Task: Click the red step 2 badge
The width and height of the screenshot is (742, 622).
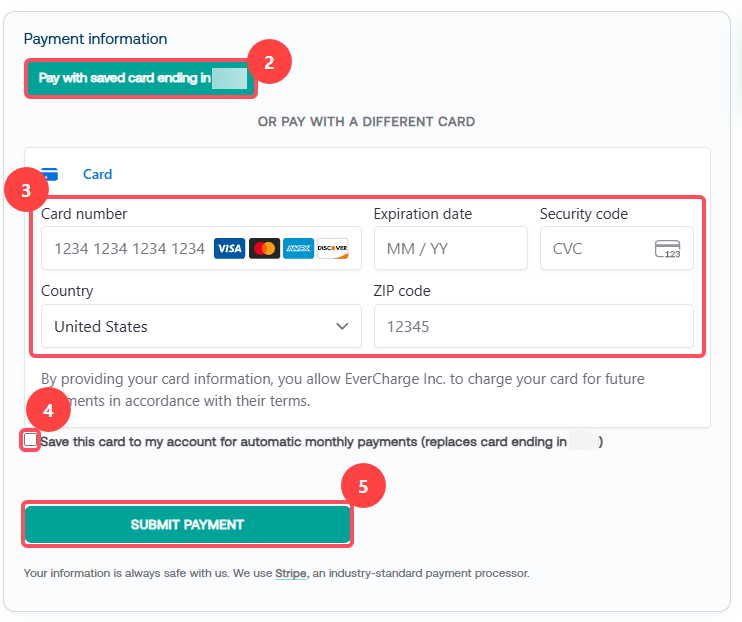Action: pos(269,62)
